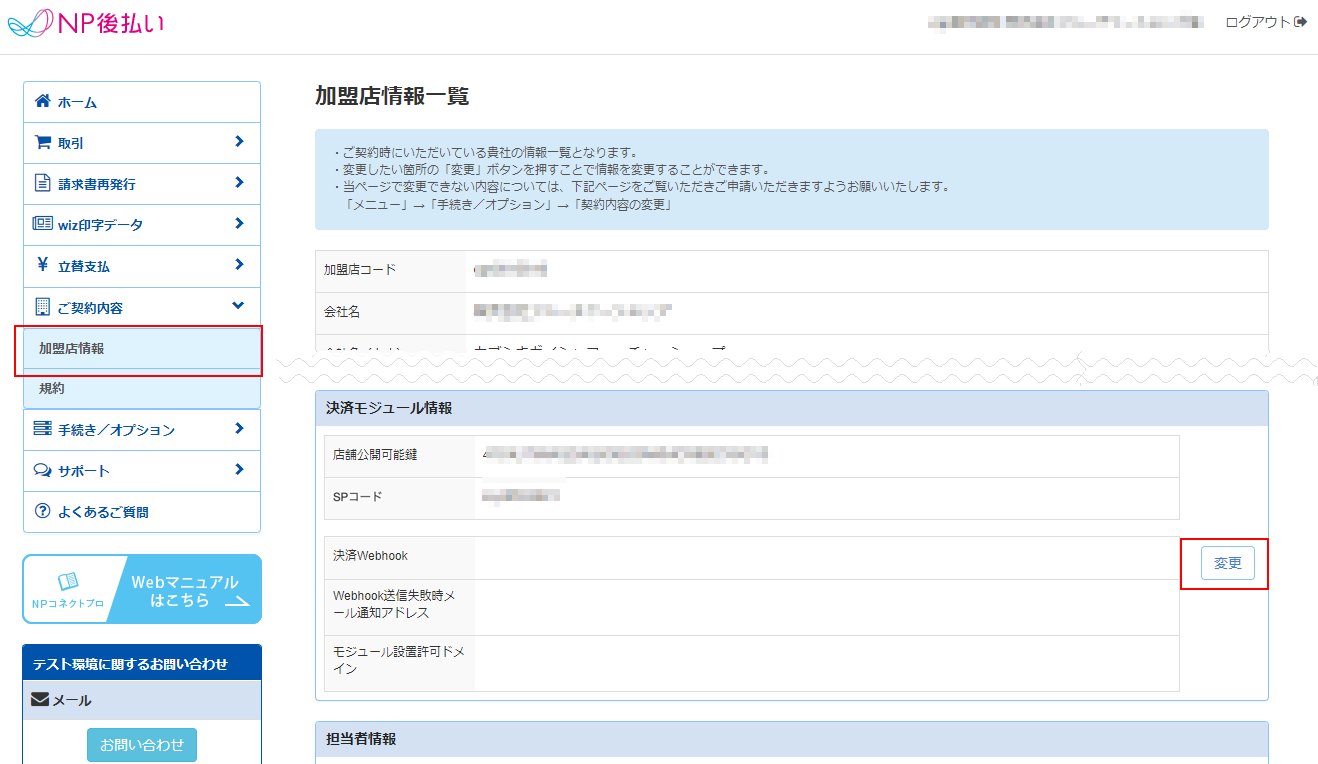The height and width of the screenshot is (764, 1318).
Task: Click the NP後払い logo
Action: [x=85, y=22]
